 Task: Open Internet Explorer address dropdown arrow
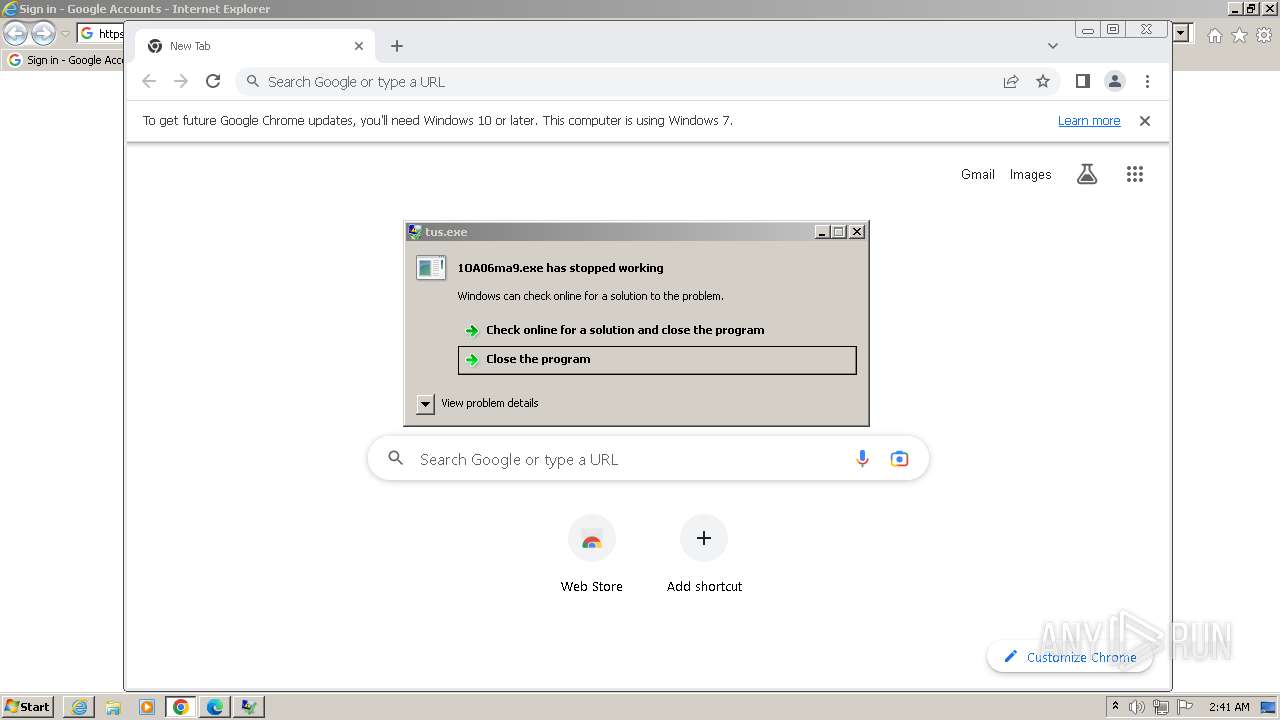[x=1181, y=33]
